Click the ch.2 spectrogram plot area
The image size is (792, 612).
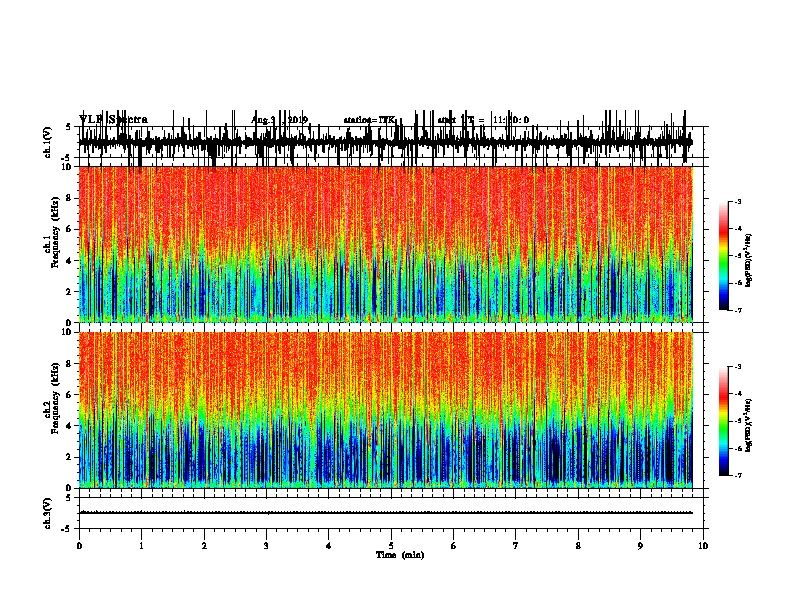click(x=385, y=410)
